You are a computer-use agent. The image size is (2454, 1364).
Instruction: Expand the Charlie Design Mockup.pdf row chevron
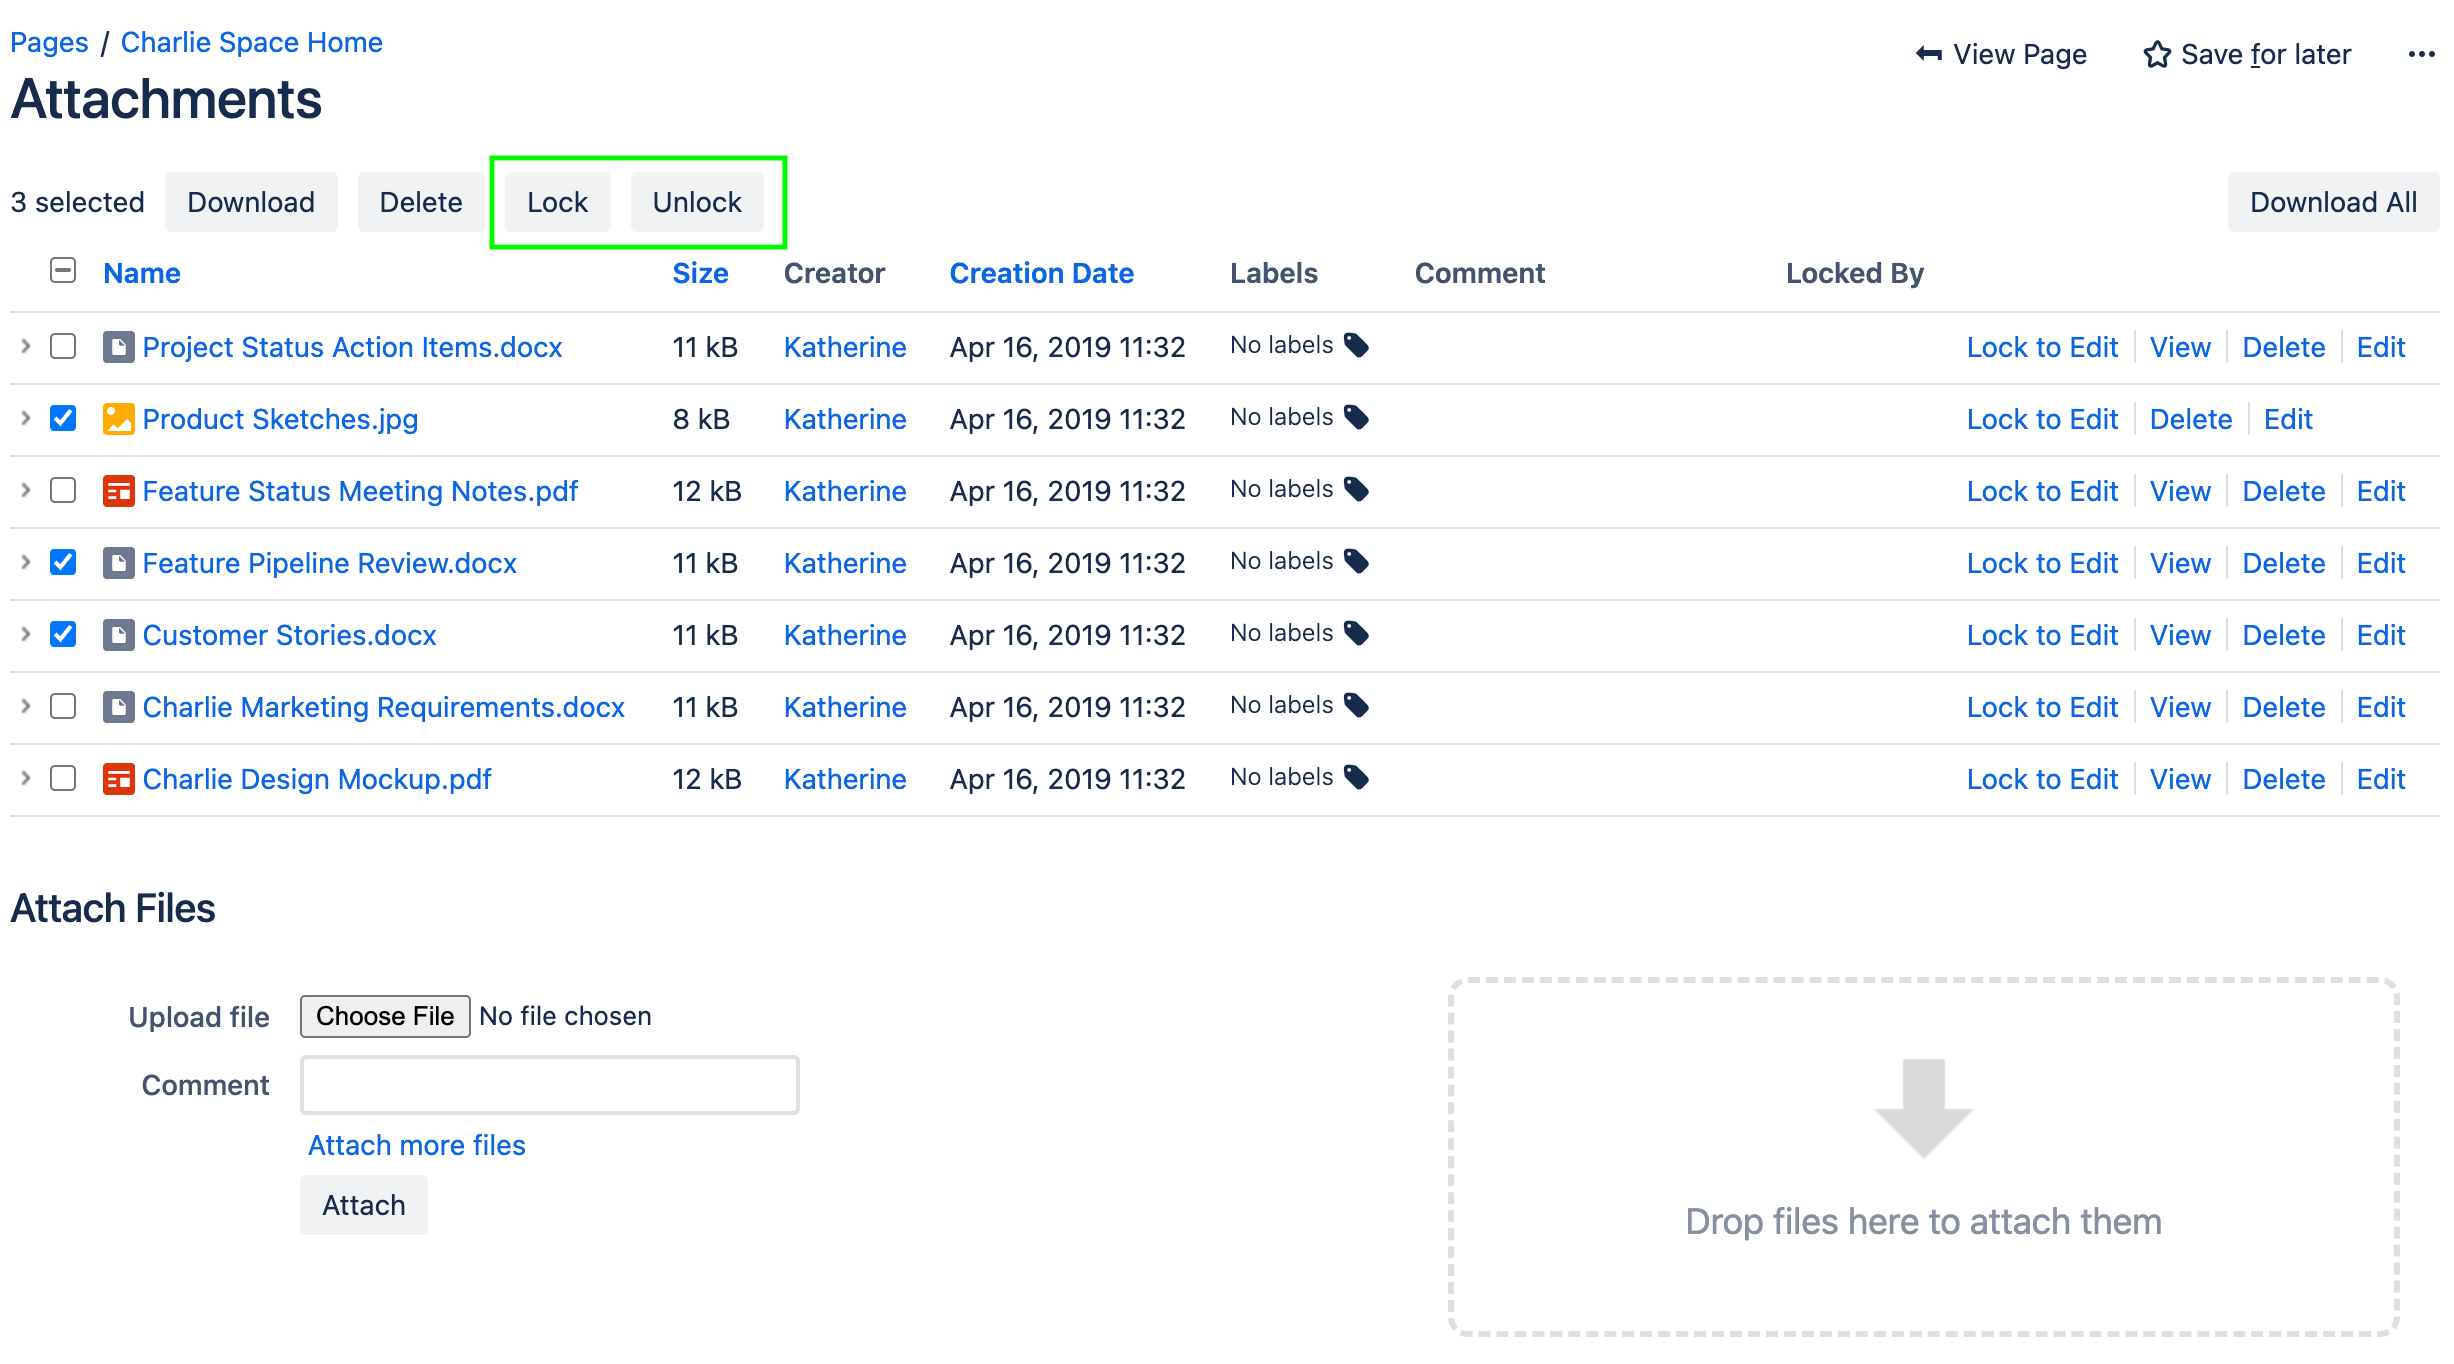[26, 778]
